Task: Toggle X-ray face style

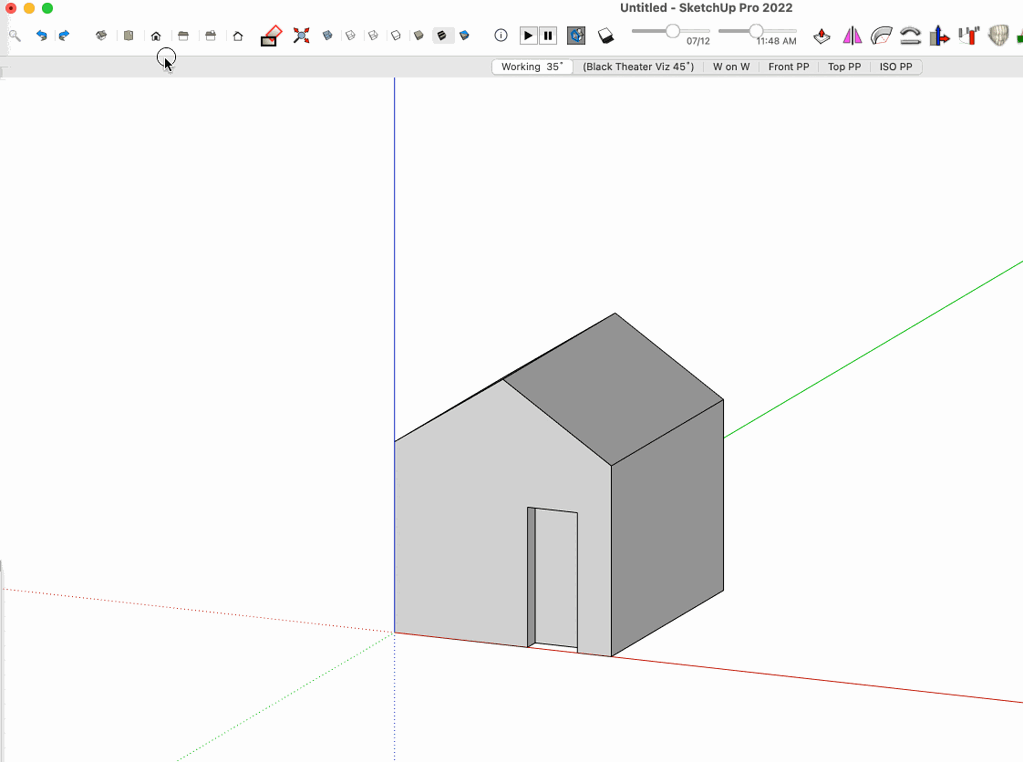Action: pyautogui.click(x=328, y=36)
